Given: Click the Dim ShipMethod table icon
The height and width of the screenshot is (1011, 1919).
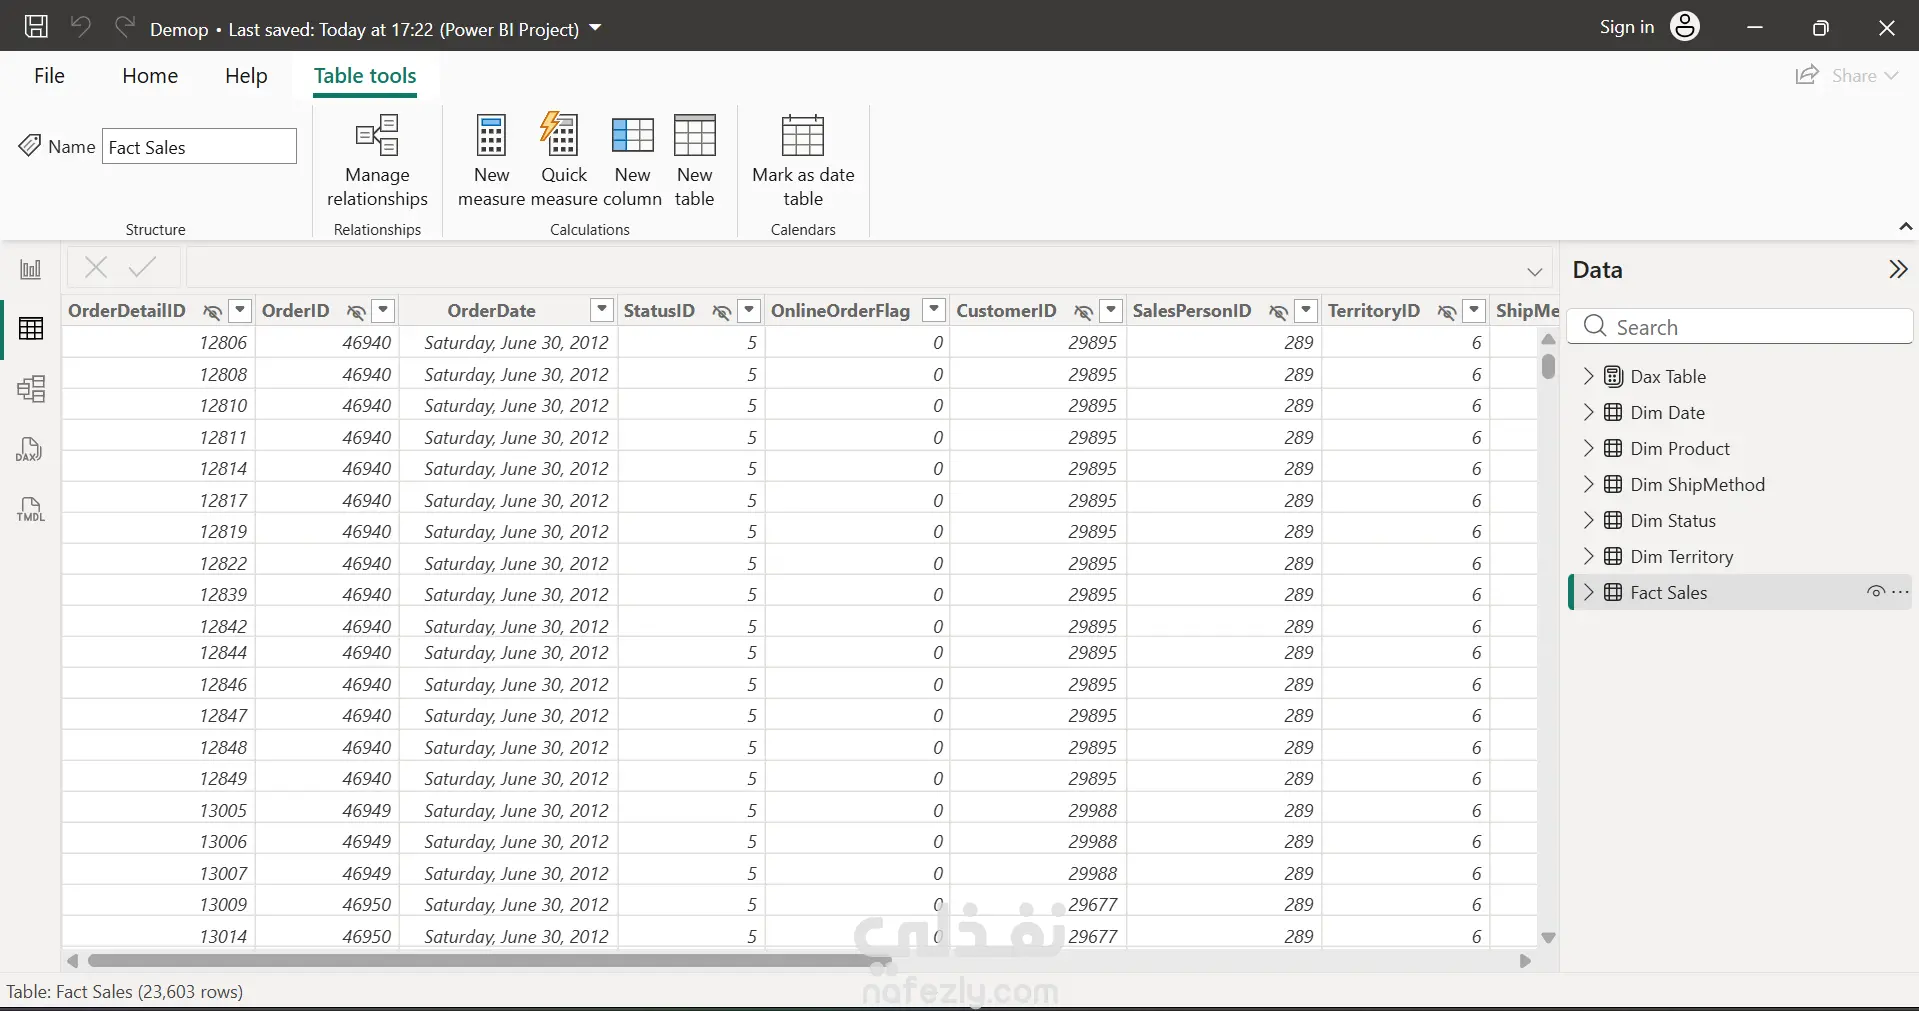Looking at the screenshot, I should (1613, 485).
